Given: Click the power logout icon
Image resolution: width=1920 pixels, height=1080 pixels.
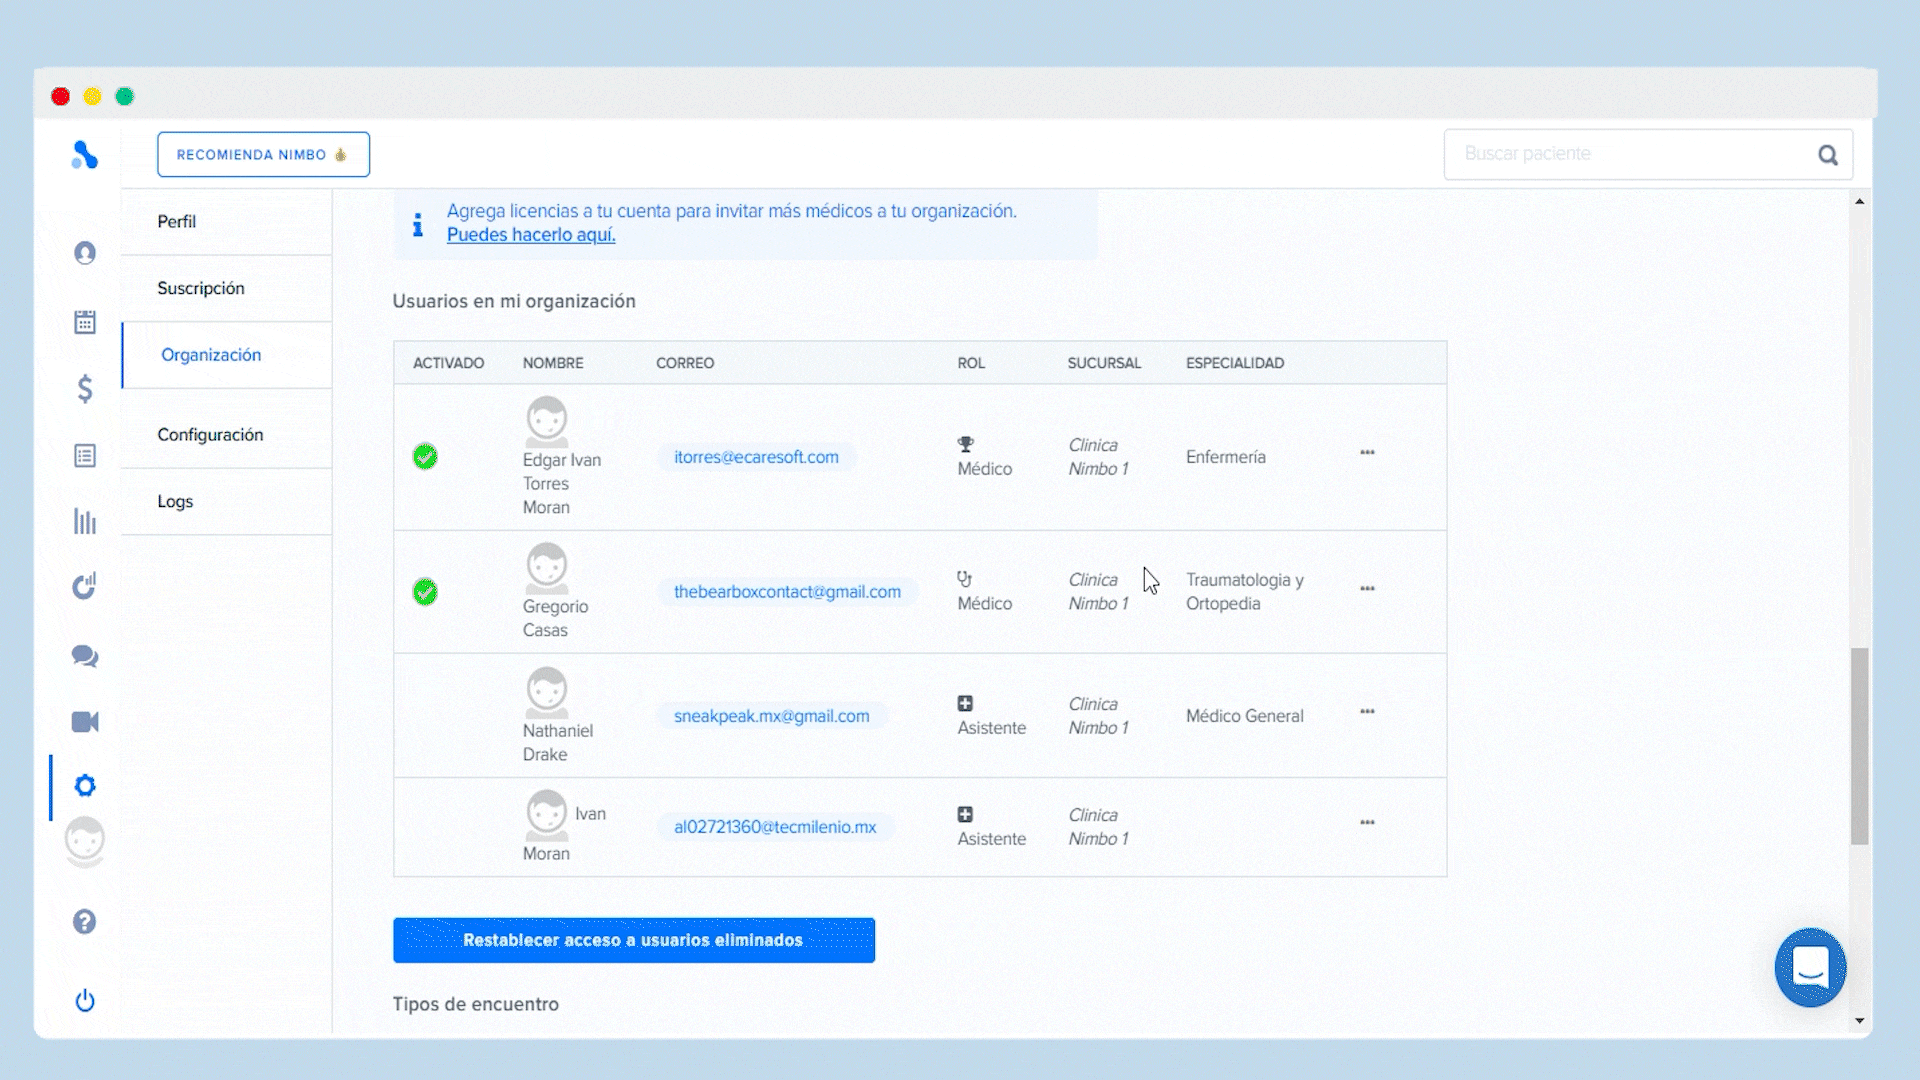Looking at the screenshot, I should 85,1000.
